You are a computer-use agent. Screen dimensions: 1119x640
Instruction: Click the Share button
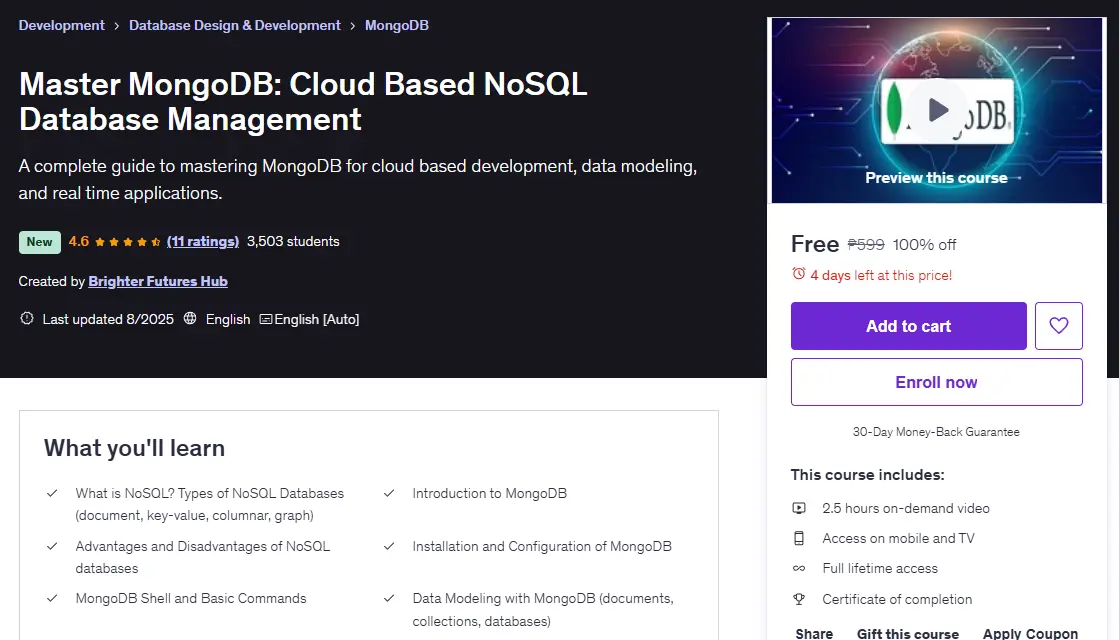(814, 633)
